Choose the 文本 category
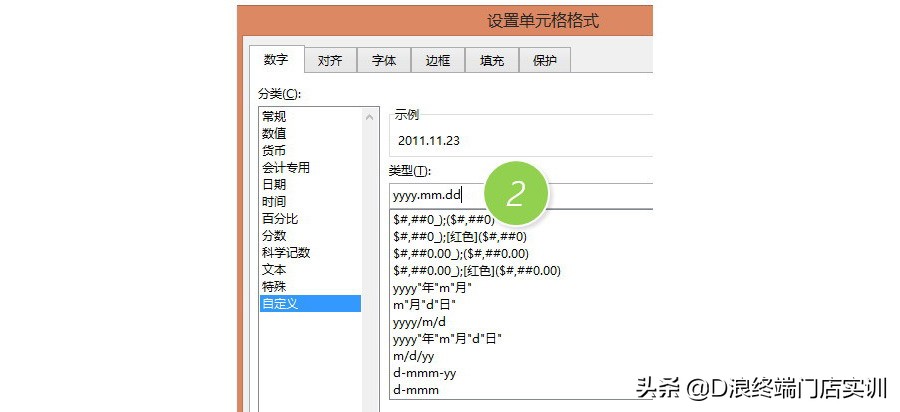Image resolution: width=900 pixels, height=412 pixels. (311, 269)
